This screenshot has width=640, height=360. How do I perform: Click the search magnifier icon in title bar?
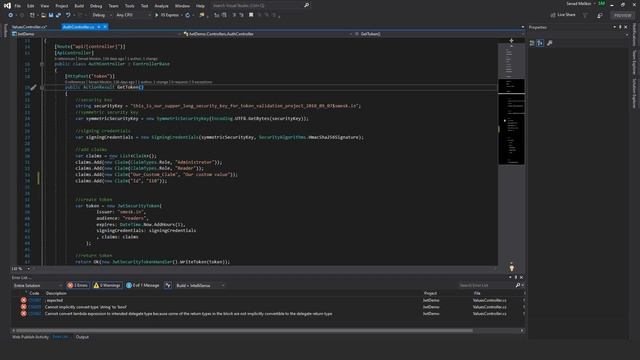pos(307,5)
